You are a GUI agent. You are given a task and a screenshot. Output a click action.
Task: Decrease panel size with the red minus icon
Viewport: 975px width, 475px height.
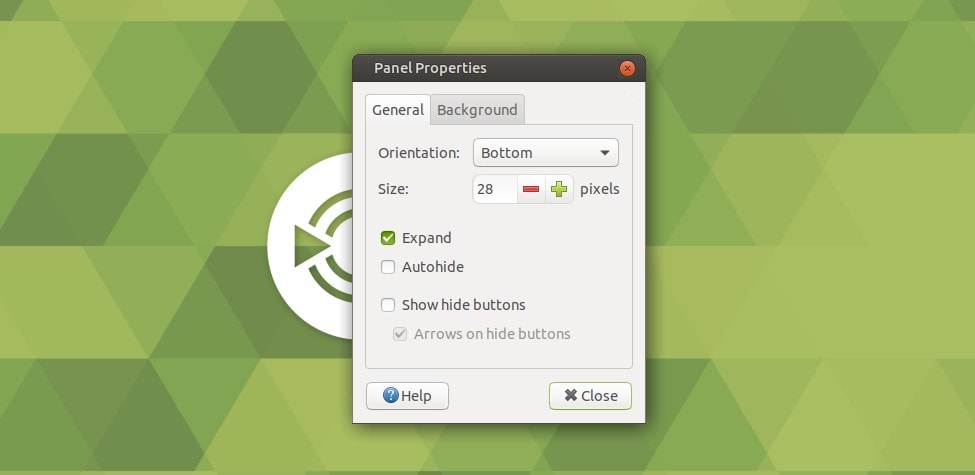(531, 189)
